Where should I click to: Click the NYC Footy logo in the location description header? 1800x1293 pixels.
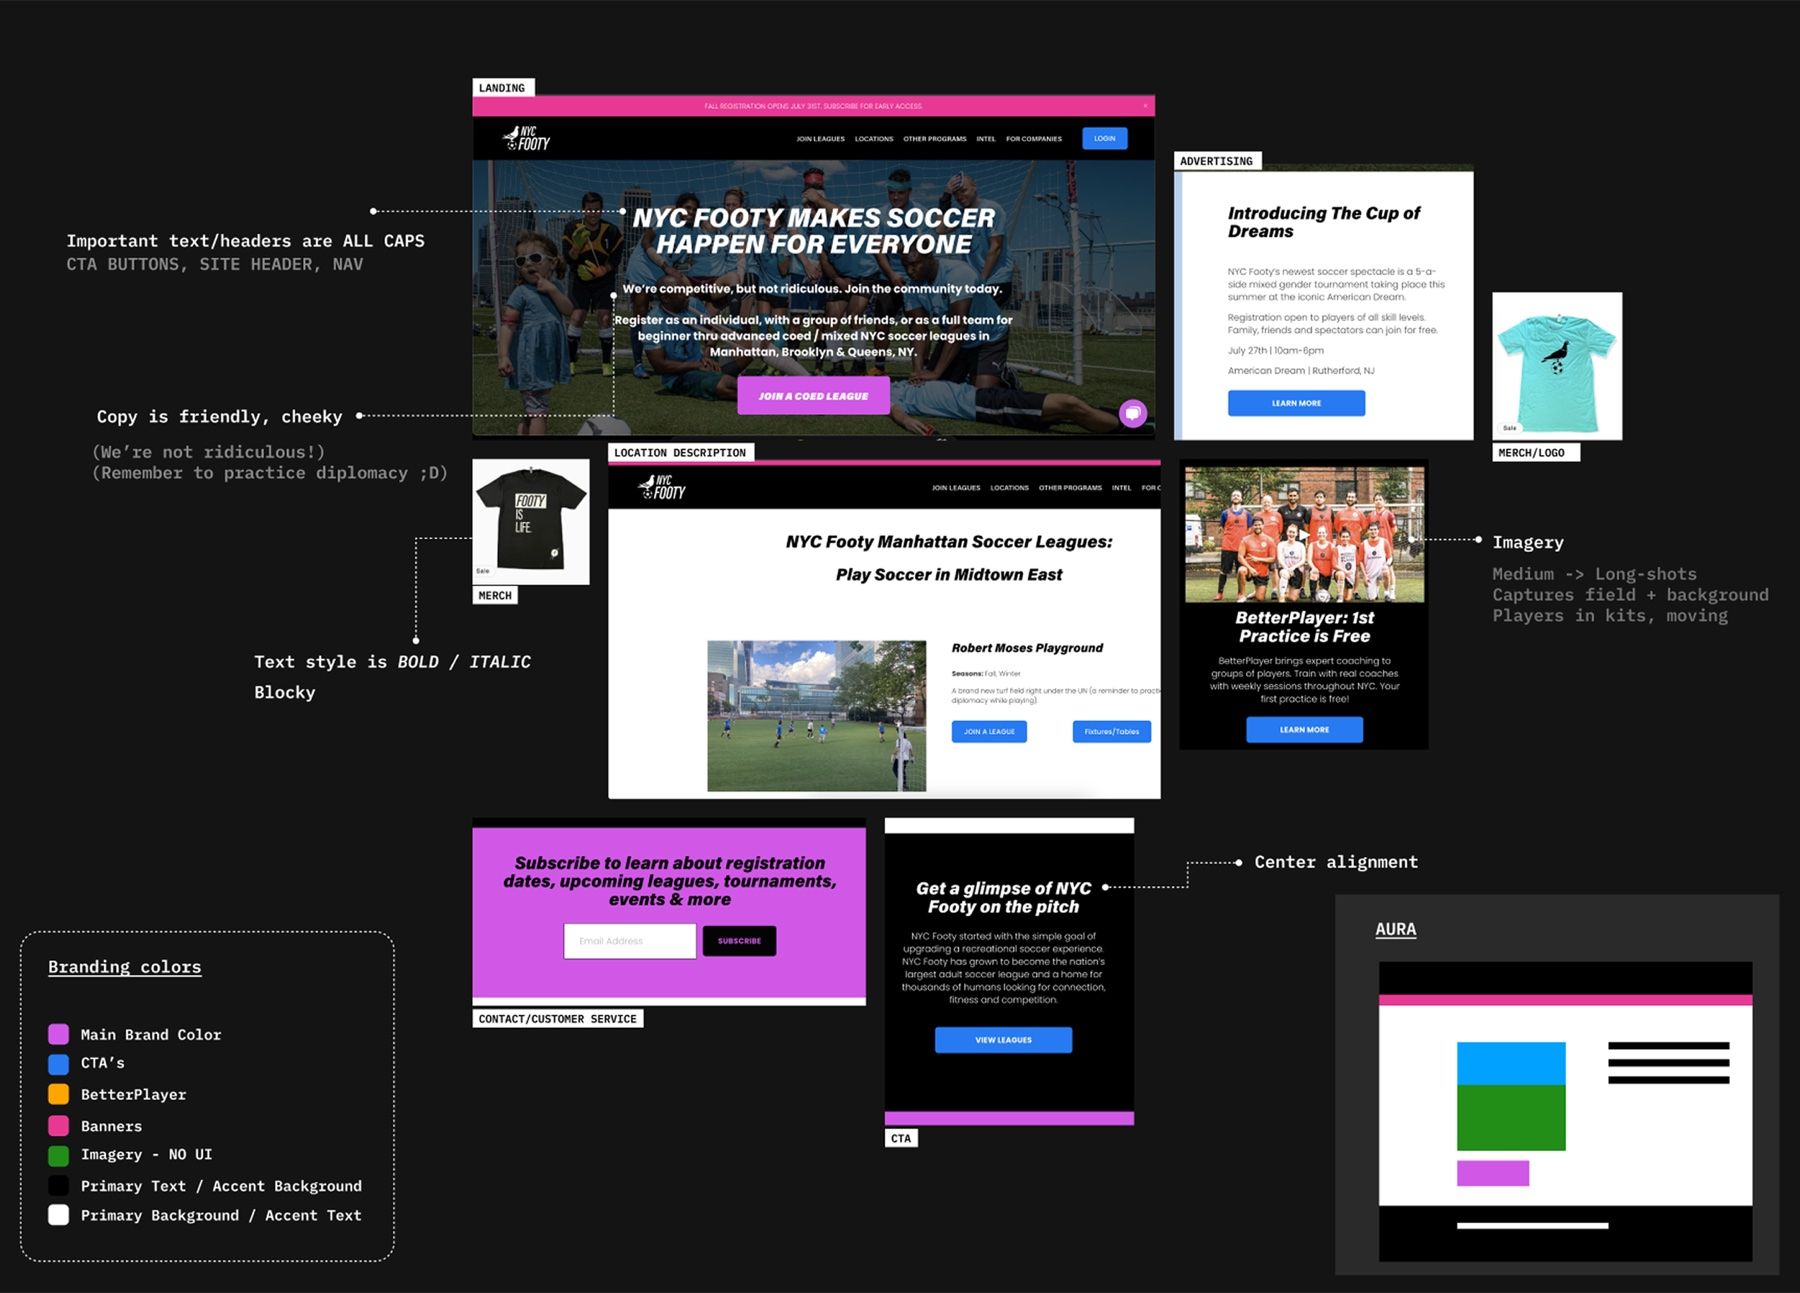(662, 487)
